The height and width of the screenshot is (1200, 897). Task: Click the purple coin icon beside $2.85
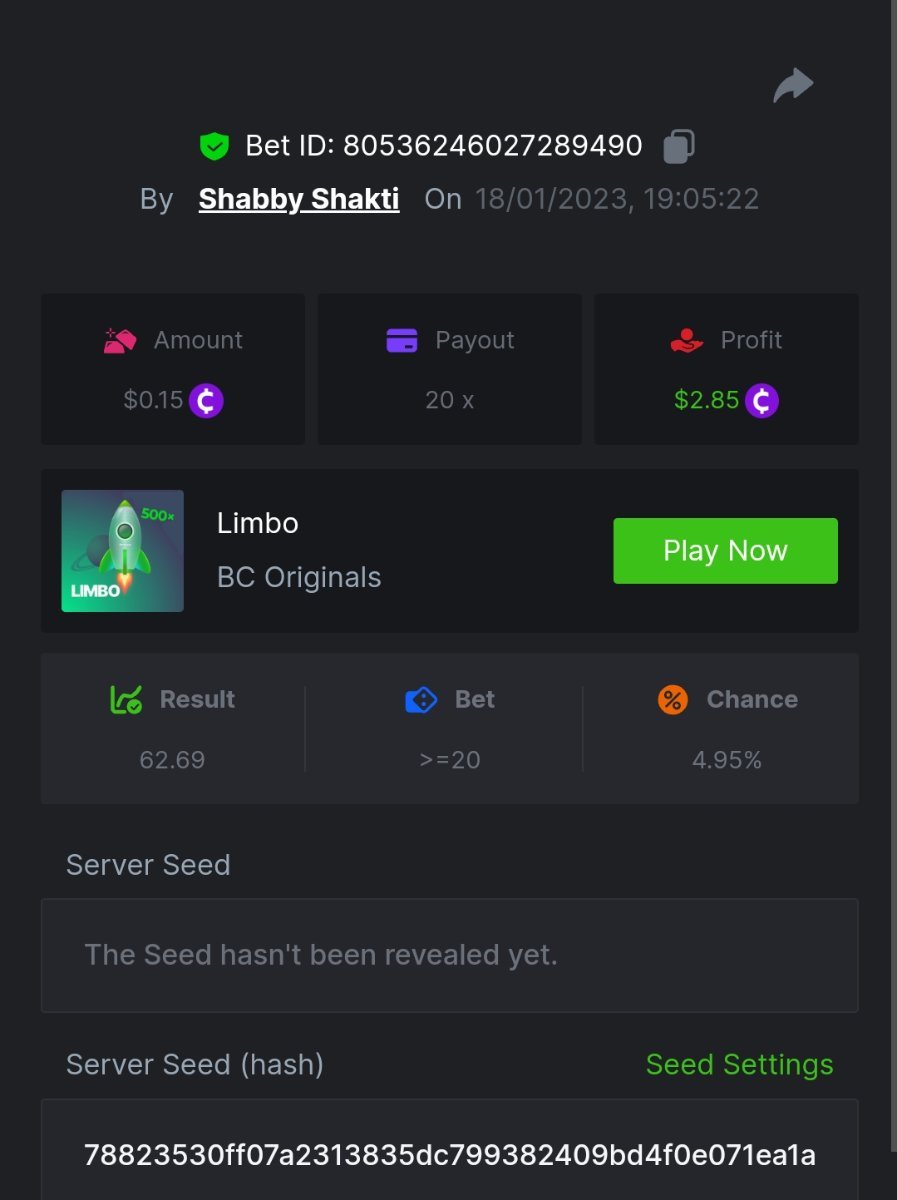(761, 401)
